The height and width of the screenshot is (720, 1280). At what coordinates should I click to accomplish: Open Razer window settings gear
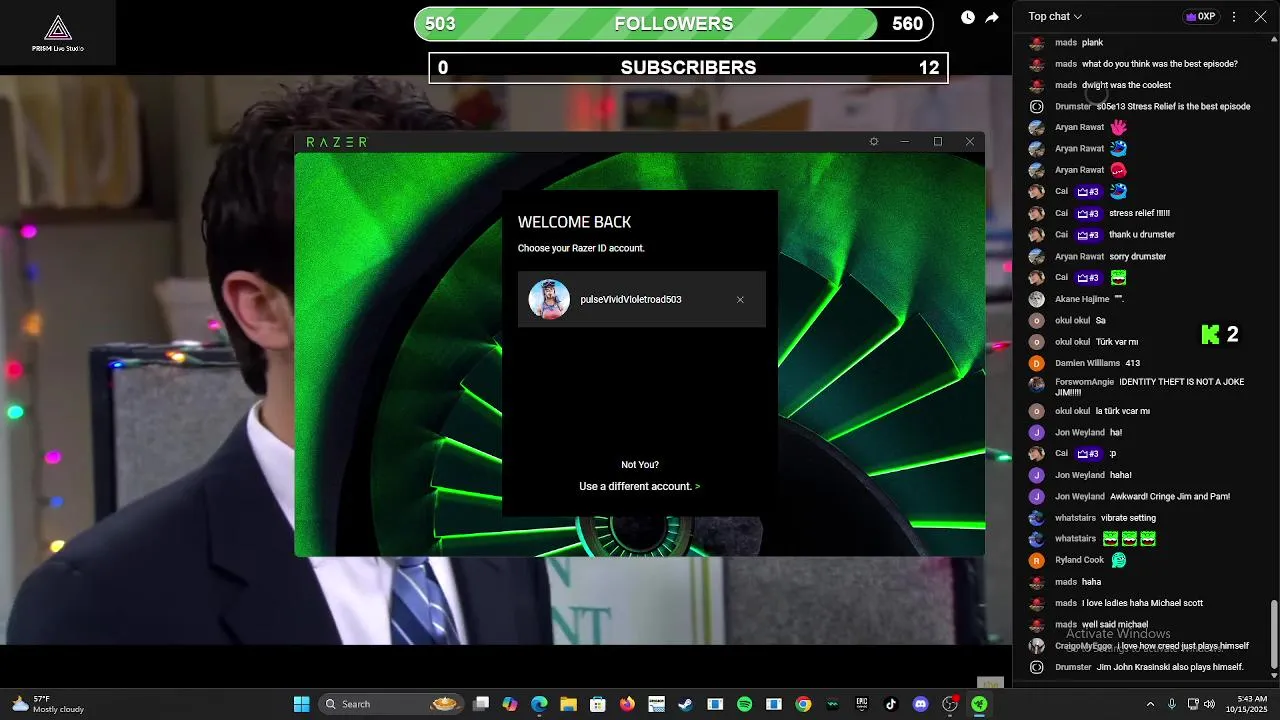(x=873, y=142)
